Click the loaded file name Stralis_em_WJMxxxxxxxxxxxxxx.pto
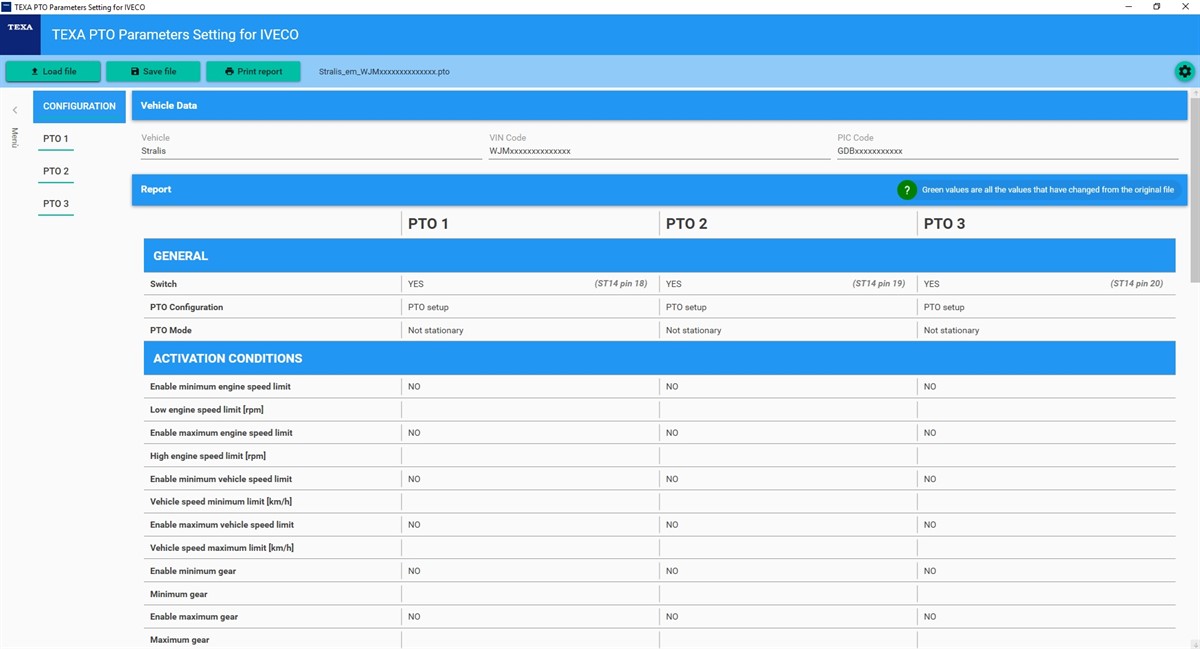This screenshot has height=649, width=1200. tap(384, 72)
